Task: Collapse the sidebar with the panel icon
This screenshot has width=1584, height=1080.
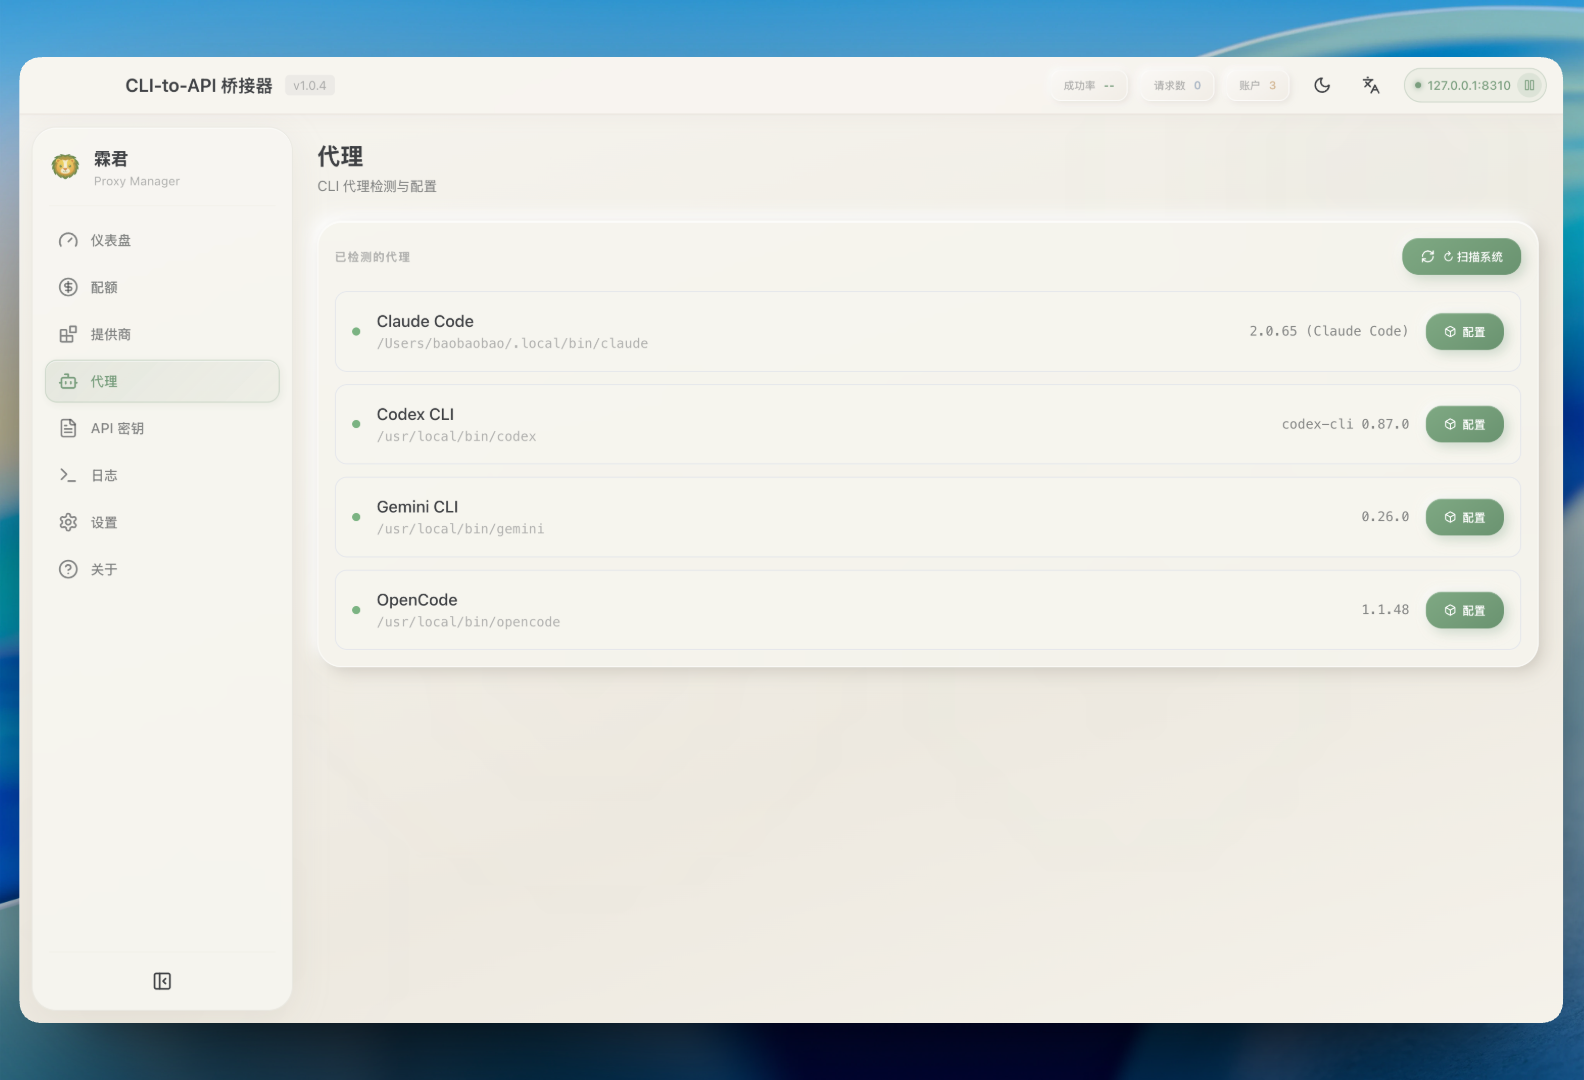Action: pyautogui.click(x=162, y=981)
